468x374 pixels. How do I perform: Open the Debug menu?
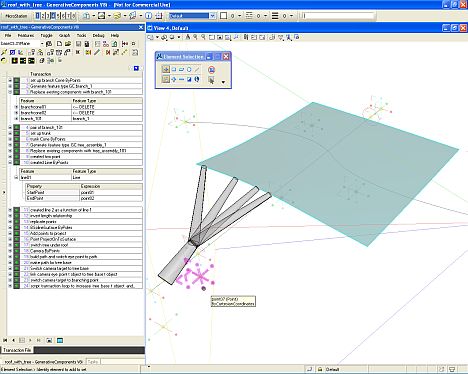pos(98,35)
